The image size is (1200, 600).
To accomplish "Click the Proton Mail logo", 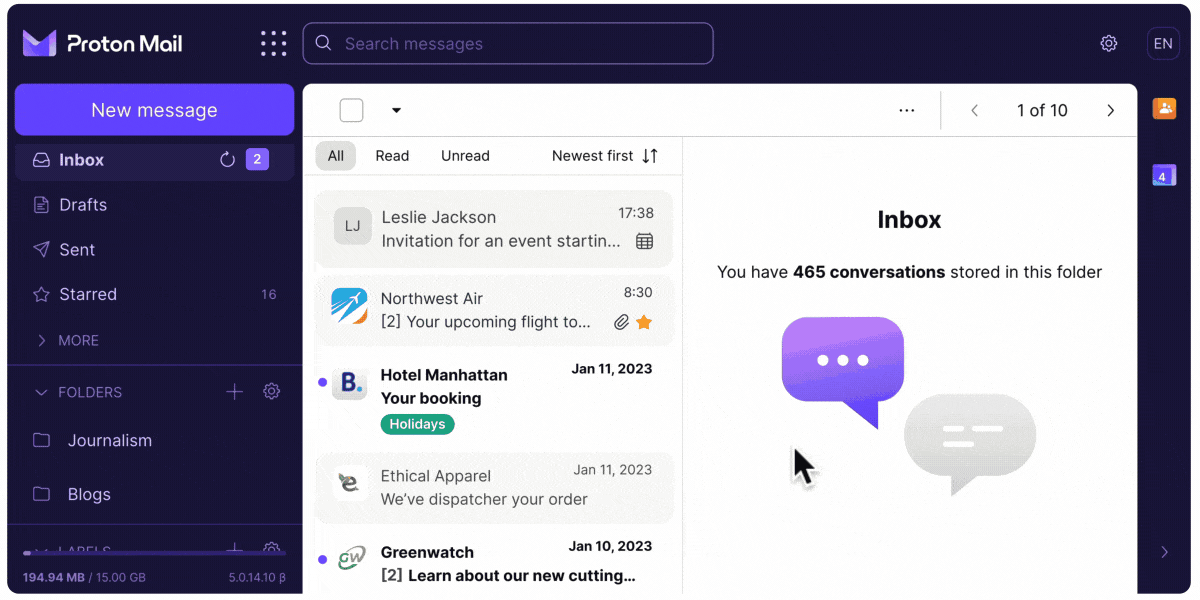I will click(x=102, y=43).
